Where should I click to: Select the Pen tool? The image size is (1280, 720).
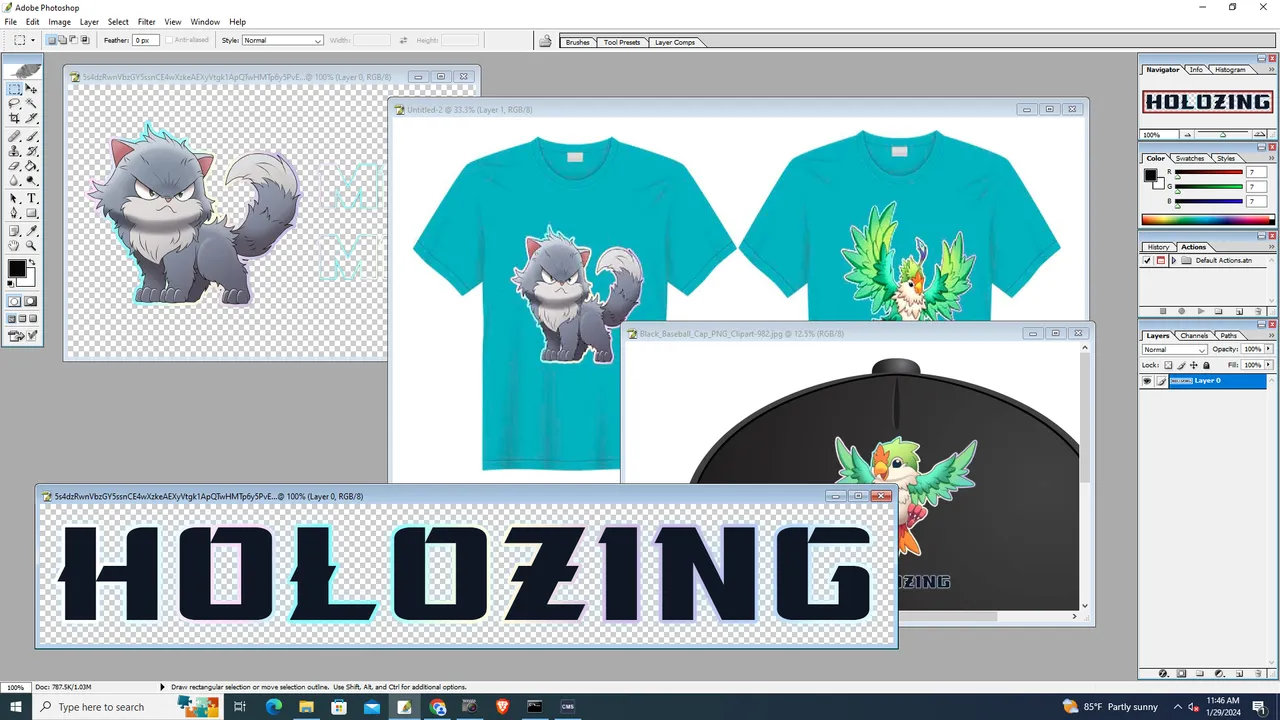[14, 213]
